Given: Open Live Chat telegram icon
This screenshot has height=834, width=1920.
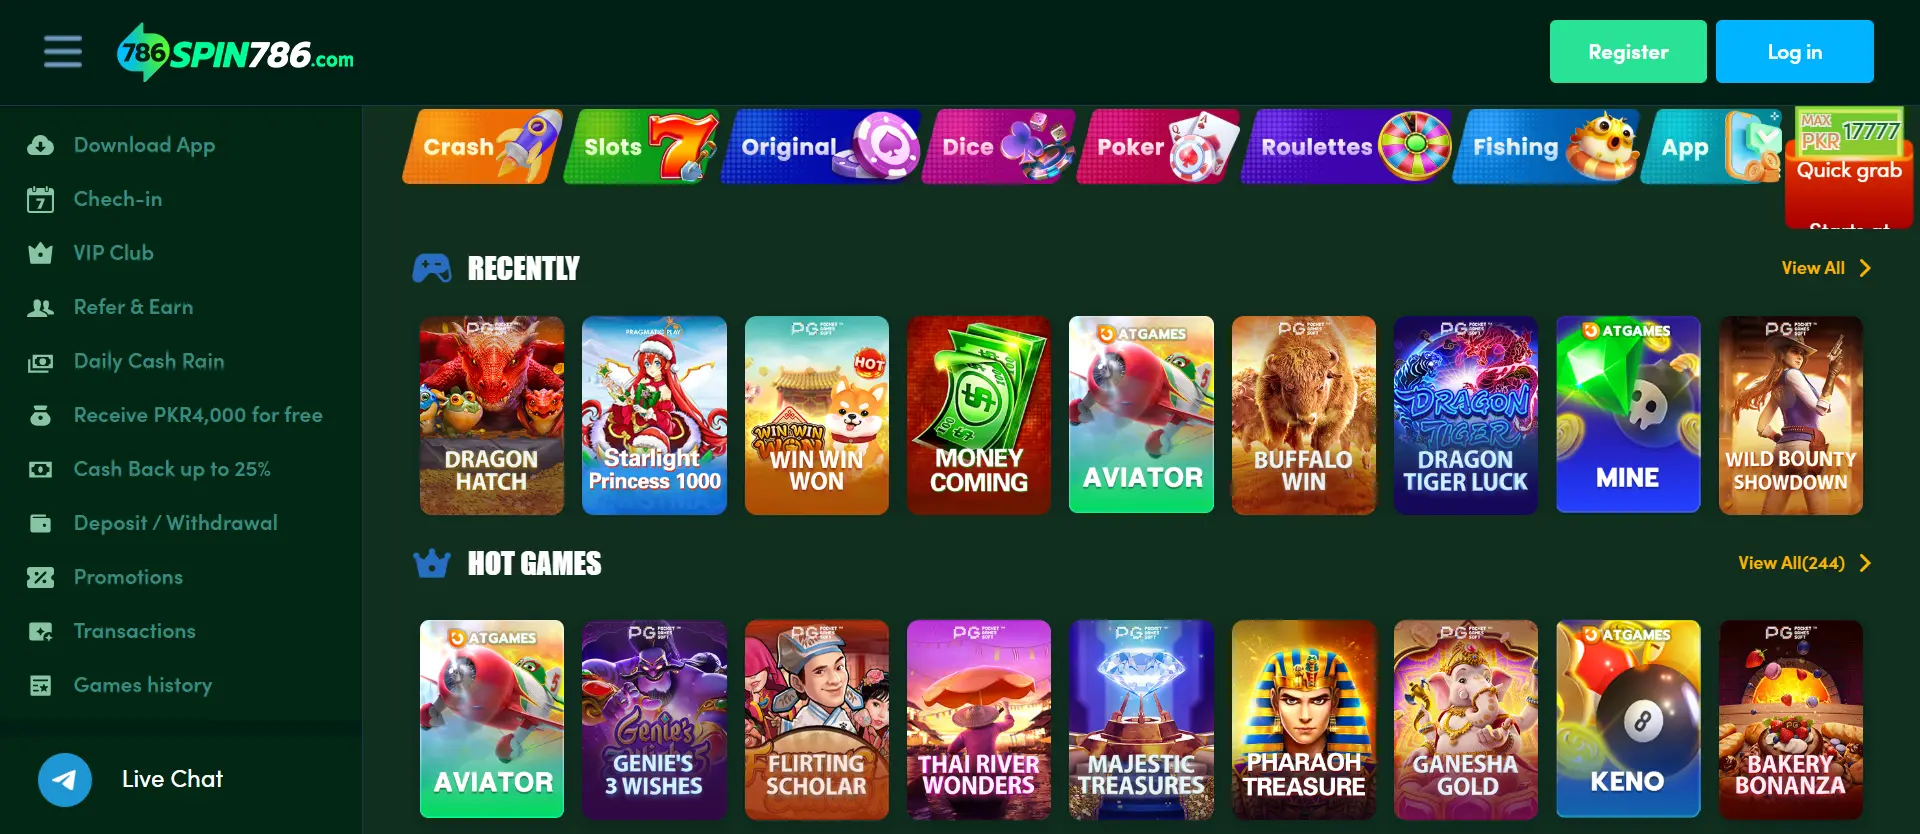Looking at the screenshot, I should click(x=65, y=780).
